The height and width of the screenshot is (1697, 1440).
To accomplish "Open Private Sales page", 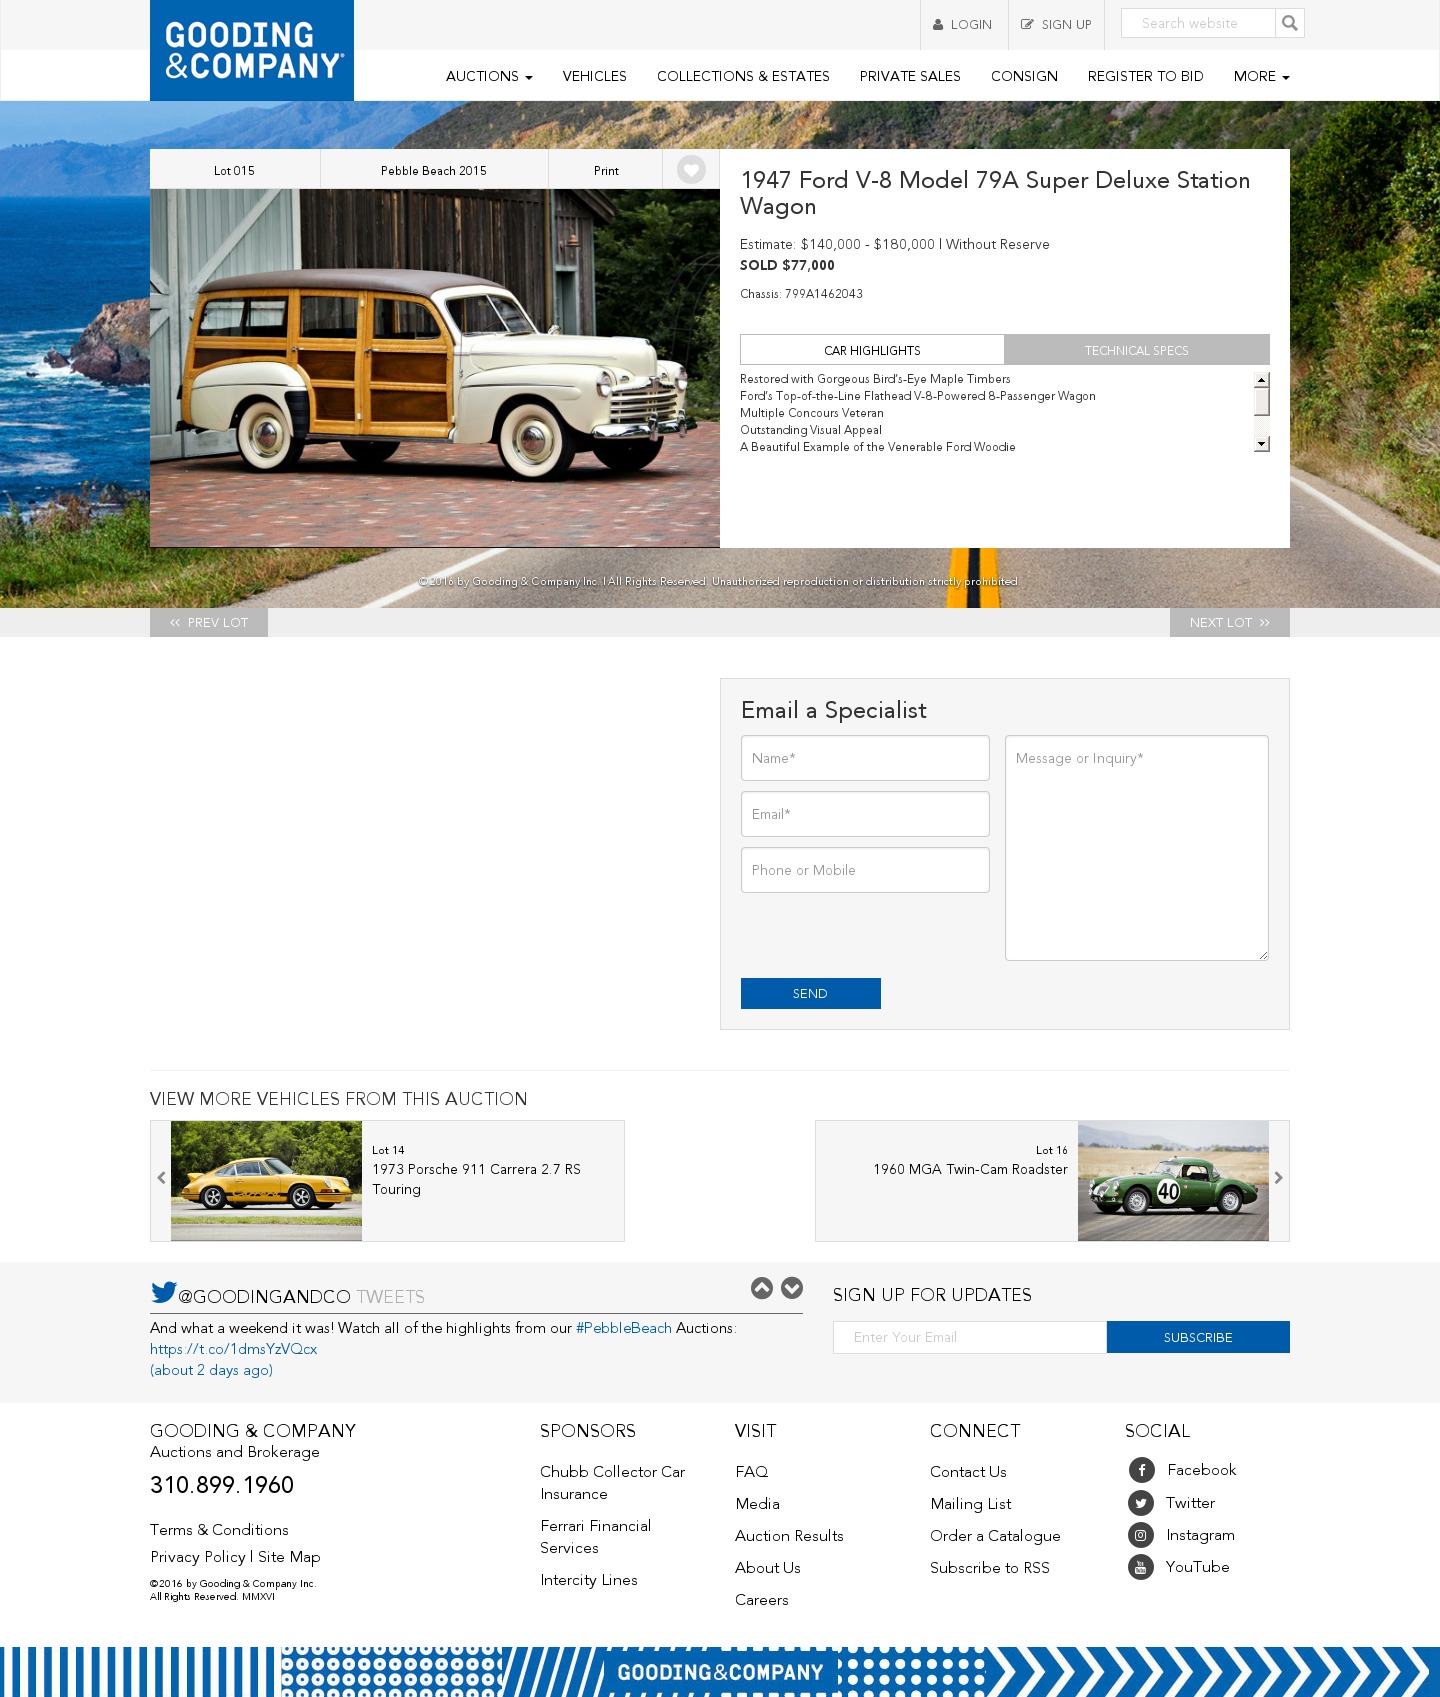I will (x=910, y=76).
